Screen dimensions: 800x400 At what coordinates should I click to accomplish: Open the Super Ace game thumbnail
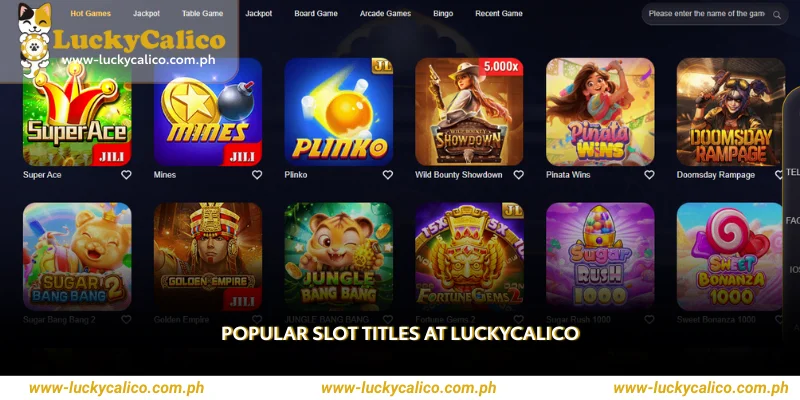[x=77, y=112]
